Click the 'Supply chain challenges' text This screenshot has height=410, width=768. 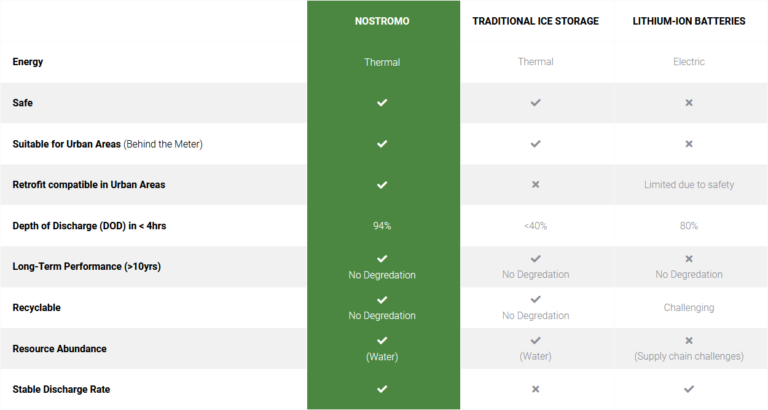pos(689,356)
